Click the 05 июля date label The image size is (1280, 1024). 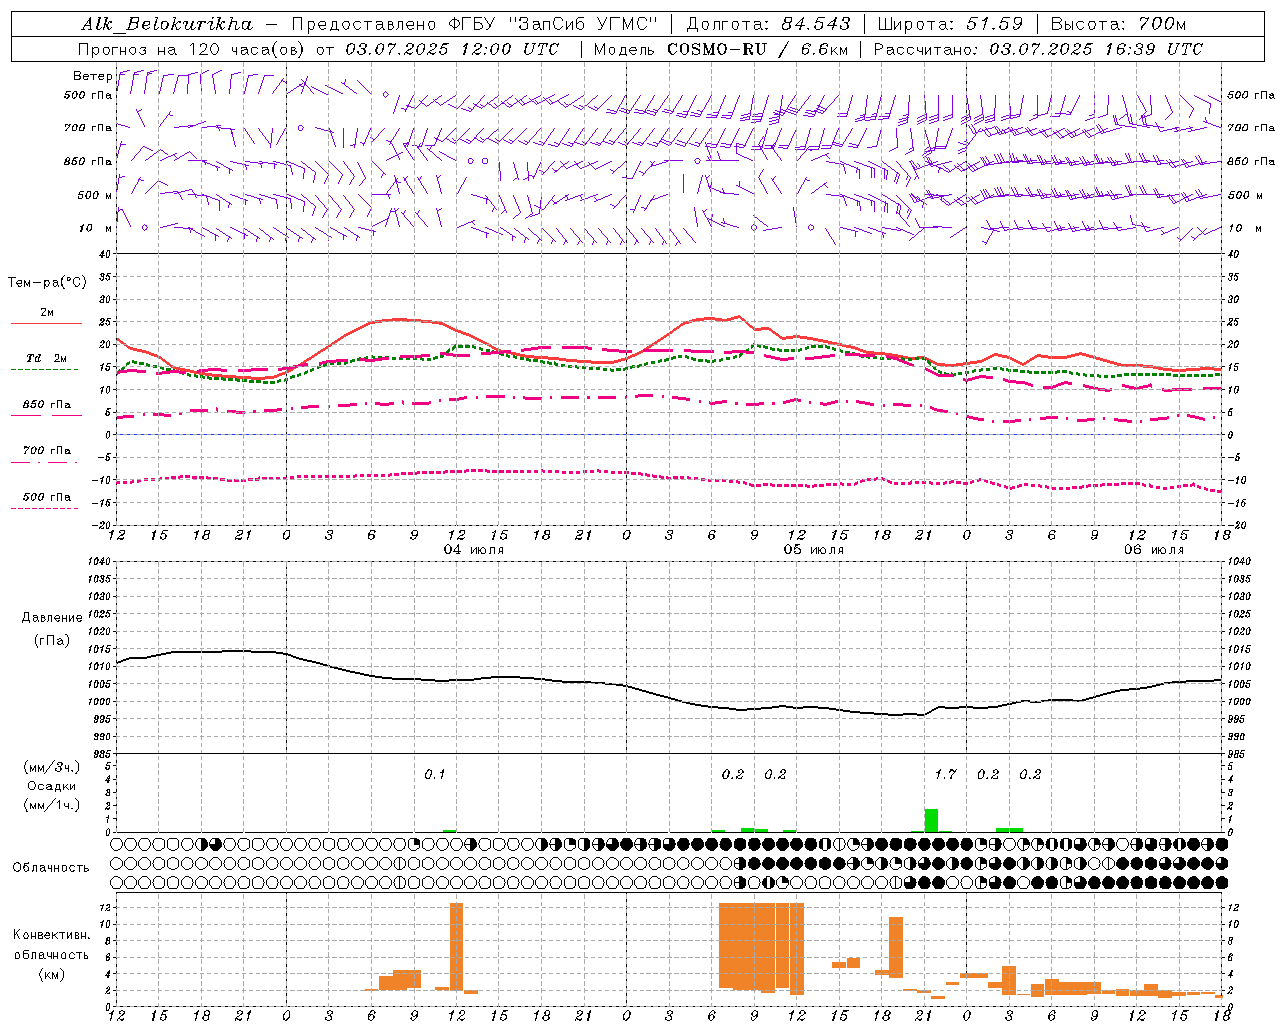pos(814,550)
